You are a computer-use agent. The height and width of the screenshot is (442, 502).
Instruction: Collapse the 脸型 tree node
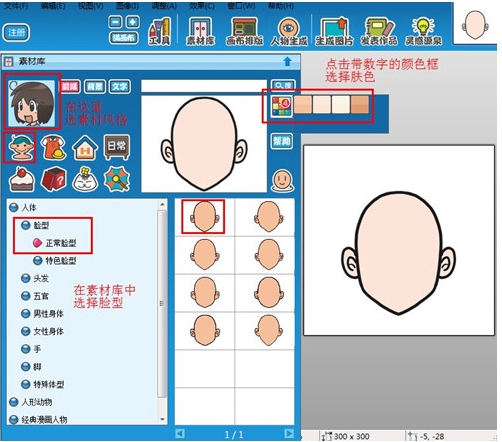coord(26,225)
